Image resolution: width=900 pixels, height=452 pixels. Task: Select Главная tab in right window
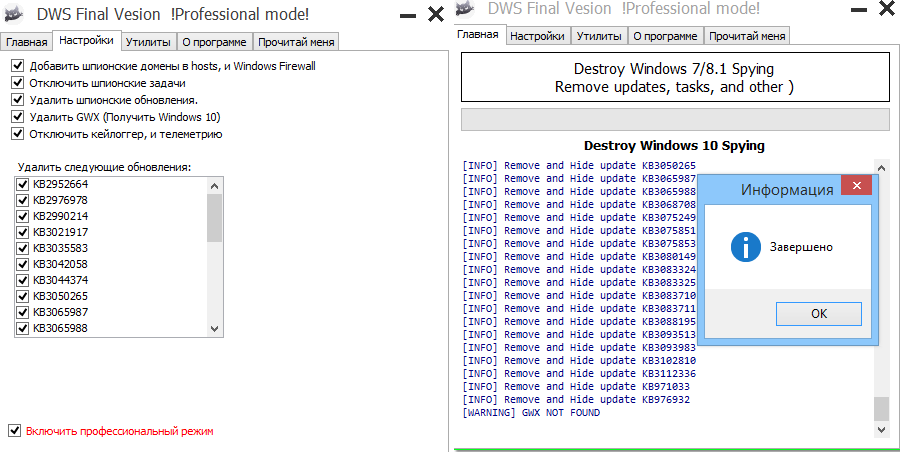478,34
